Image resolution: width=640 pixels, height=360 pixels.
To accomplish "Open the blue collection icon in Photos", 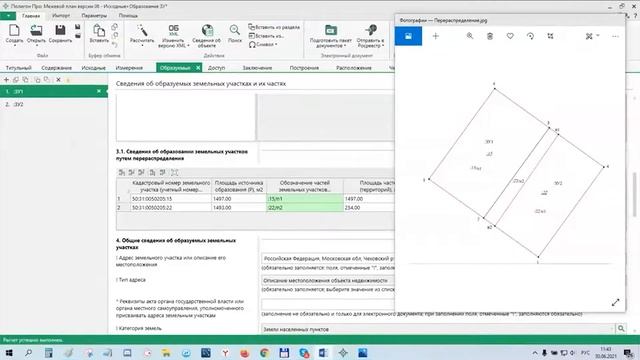I will tap(408, 36).
